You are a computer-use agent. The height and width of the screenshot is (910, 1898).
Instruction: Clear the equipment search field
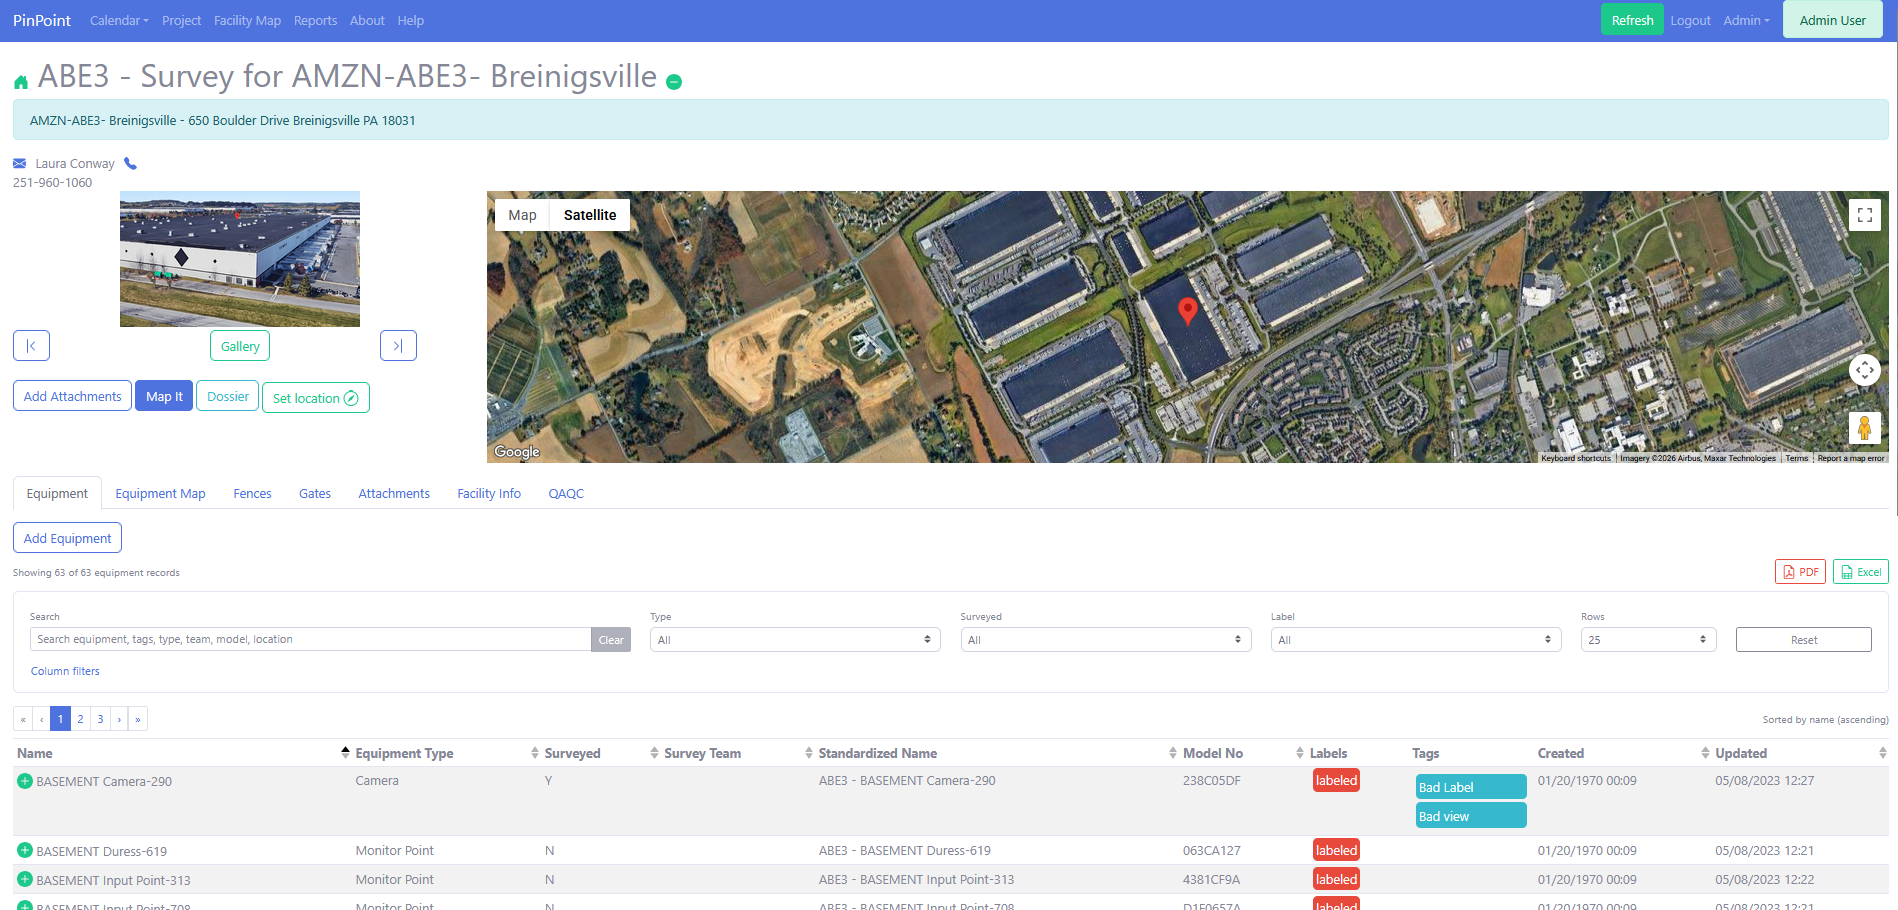click(611, 640)
